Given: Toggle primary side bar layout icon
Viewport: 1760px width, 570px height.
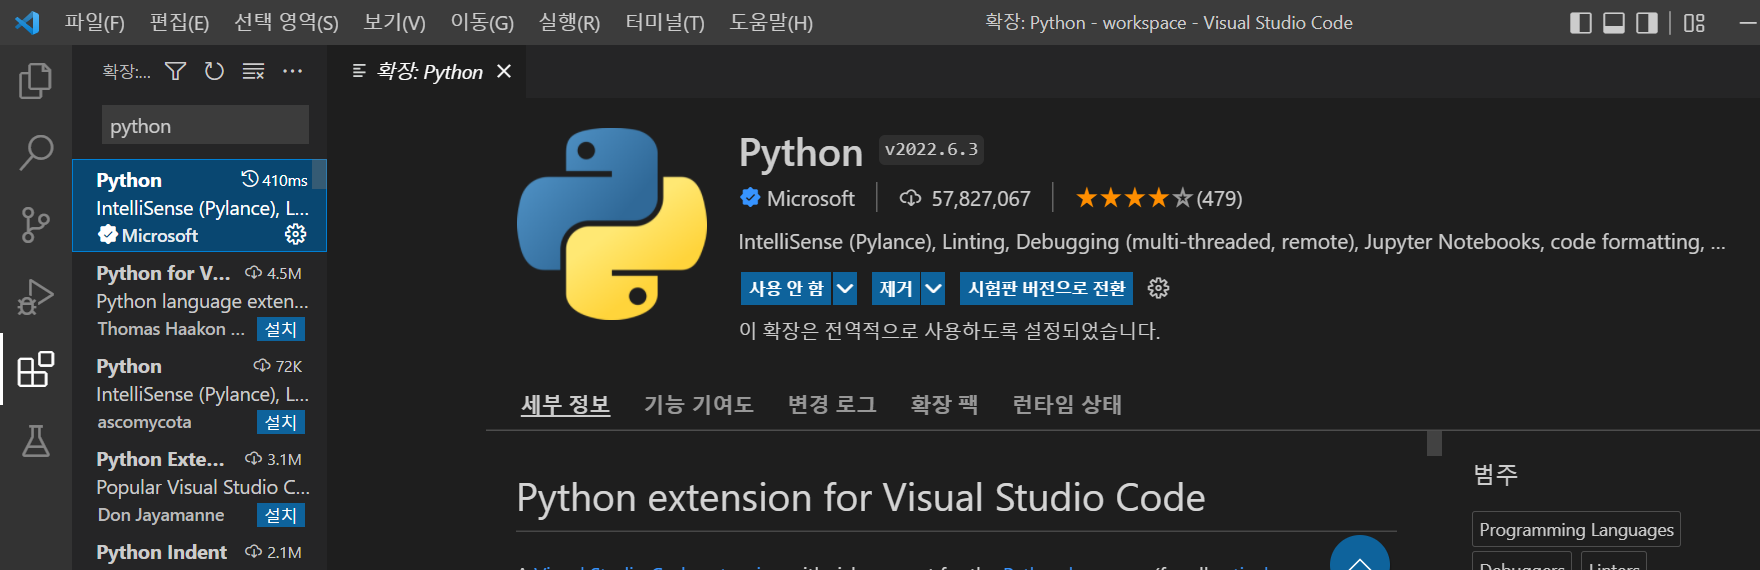Looking at the screenshot, I should [1581, 23].
